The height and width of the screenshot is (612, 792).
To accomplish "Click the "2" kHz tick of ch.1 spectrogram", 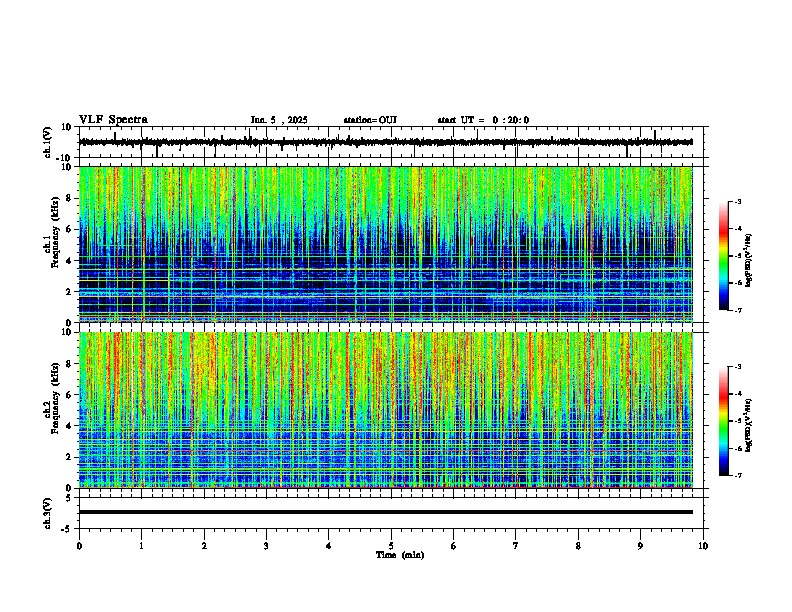I will tap(70, 291).
